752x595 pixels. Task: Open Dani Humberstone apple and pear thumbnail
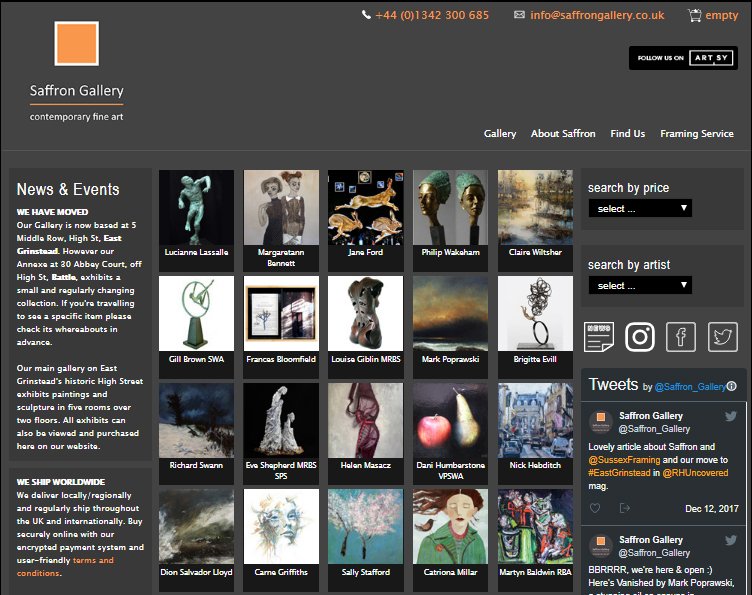(450, 420)
